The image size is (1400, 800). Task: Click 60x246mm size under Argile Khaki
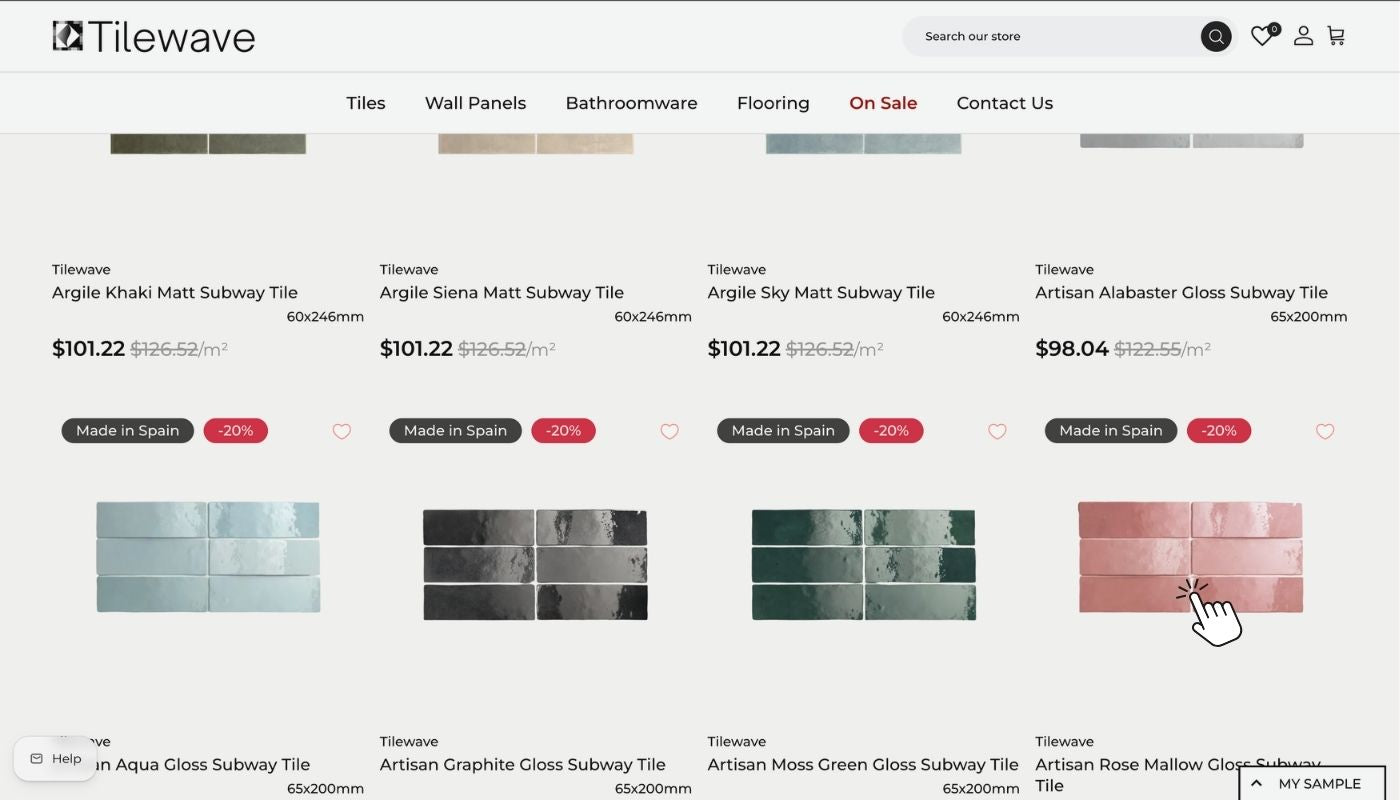pyautogui.click(x=325, y=317)
